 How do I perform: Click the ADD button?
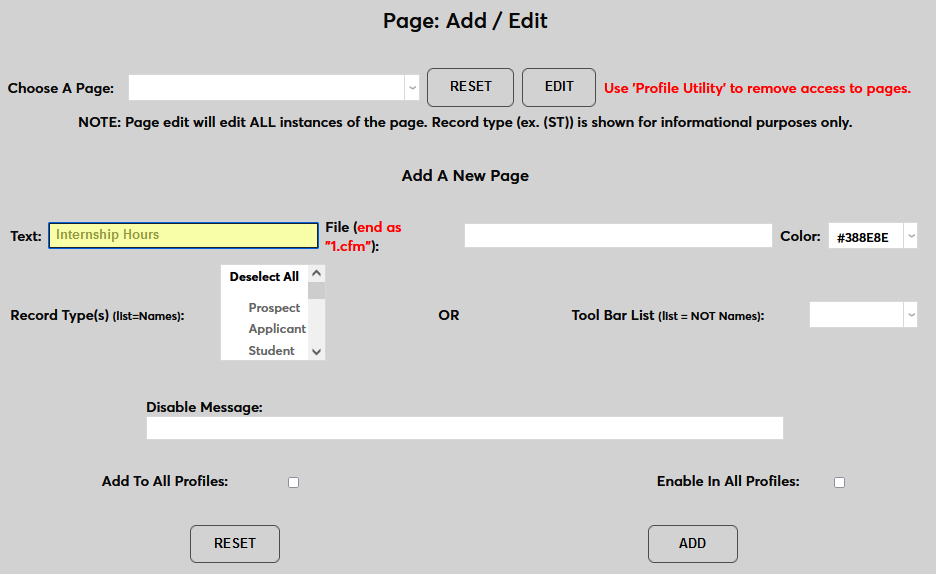pos(692,544)
